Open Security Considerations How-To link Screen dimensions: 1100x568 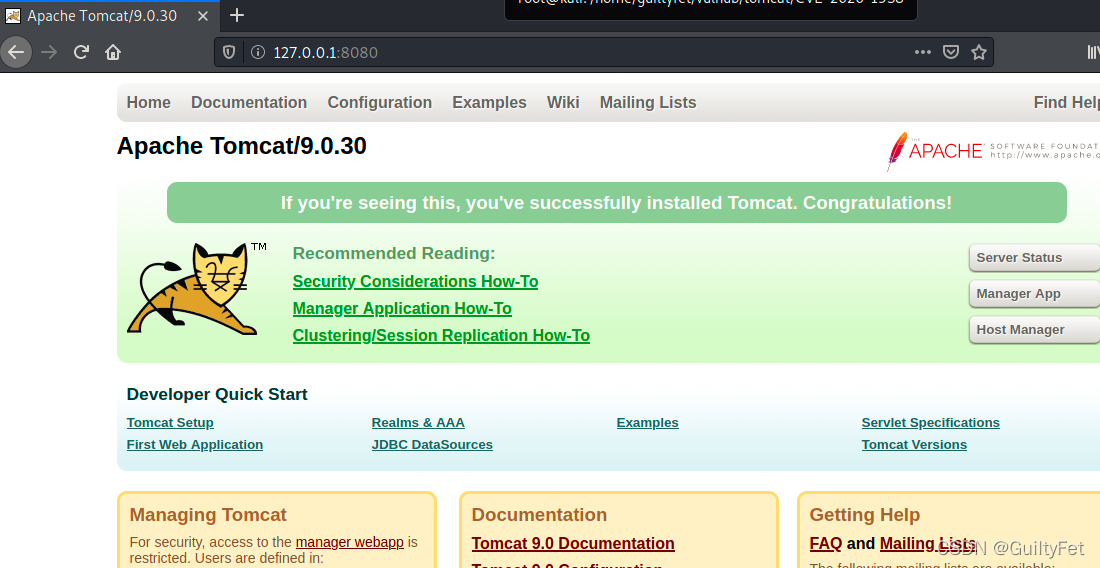[415, 281]
